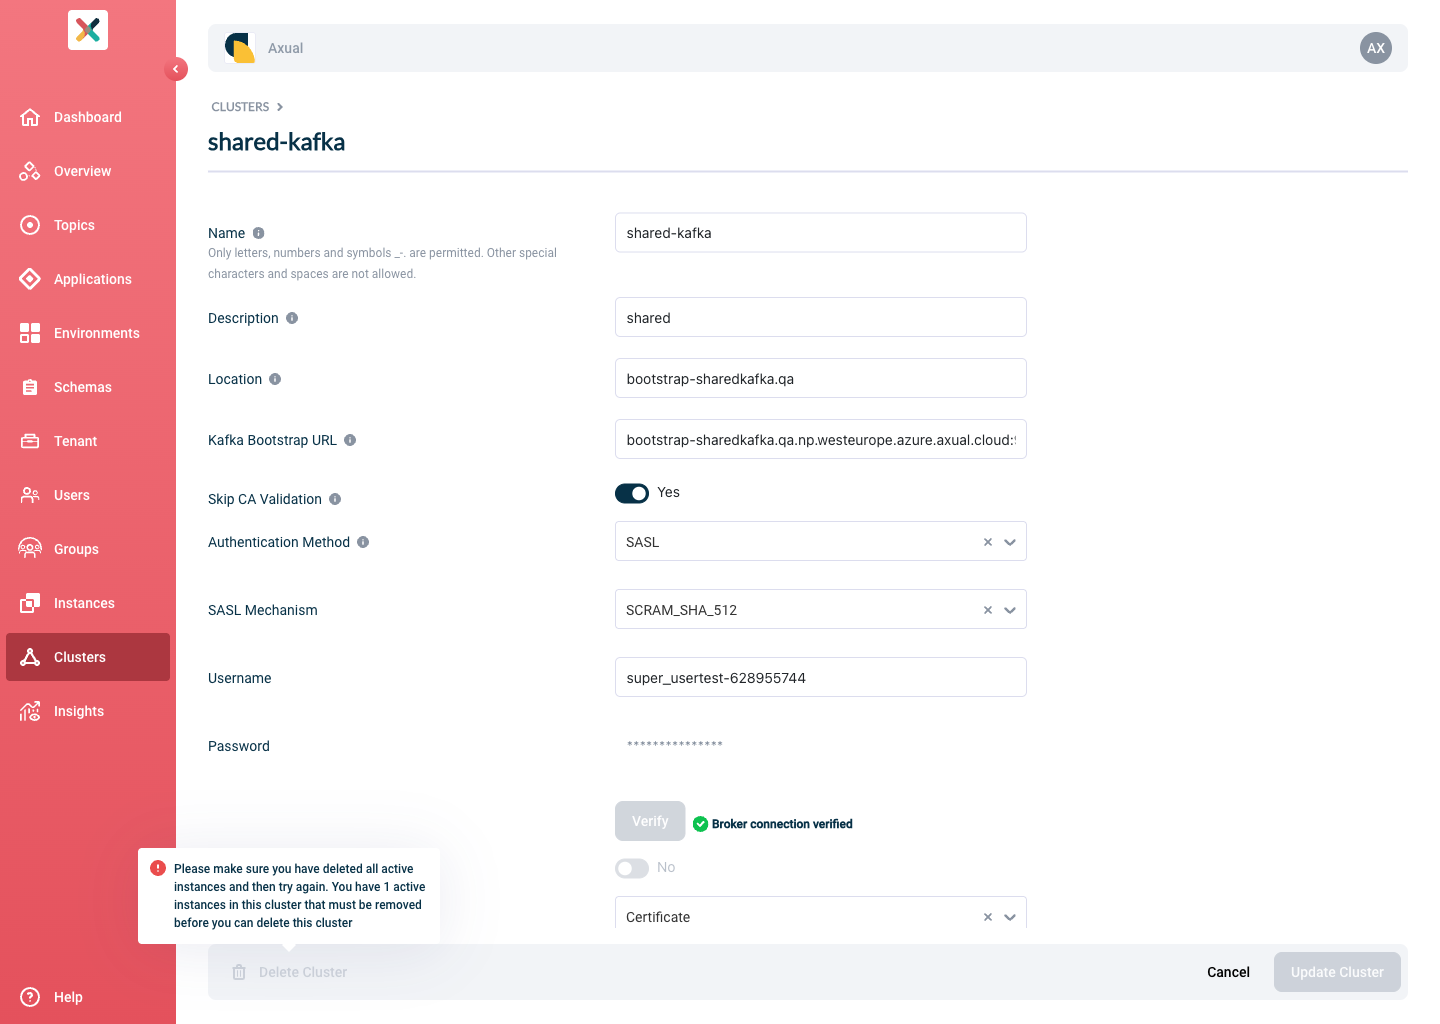Click the info icon beside Authentication Method
The image size is (1440, 1024).
pos(363,542)
